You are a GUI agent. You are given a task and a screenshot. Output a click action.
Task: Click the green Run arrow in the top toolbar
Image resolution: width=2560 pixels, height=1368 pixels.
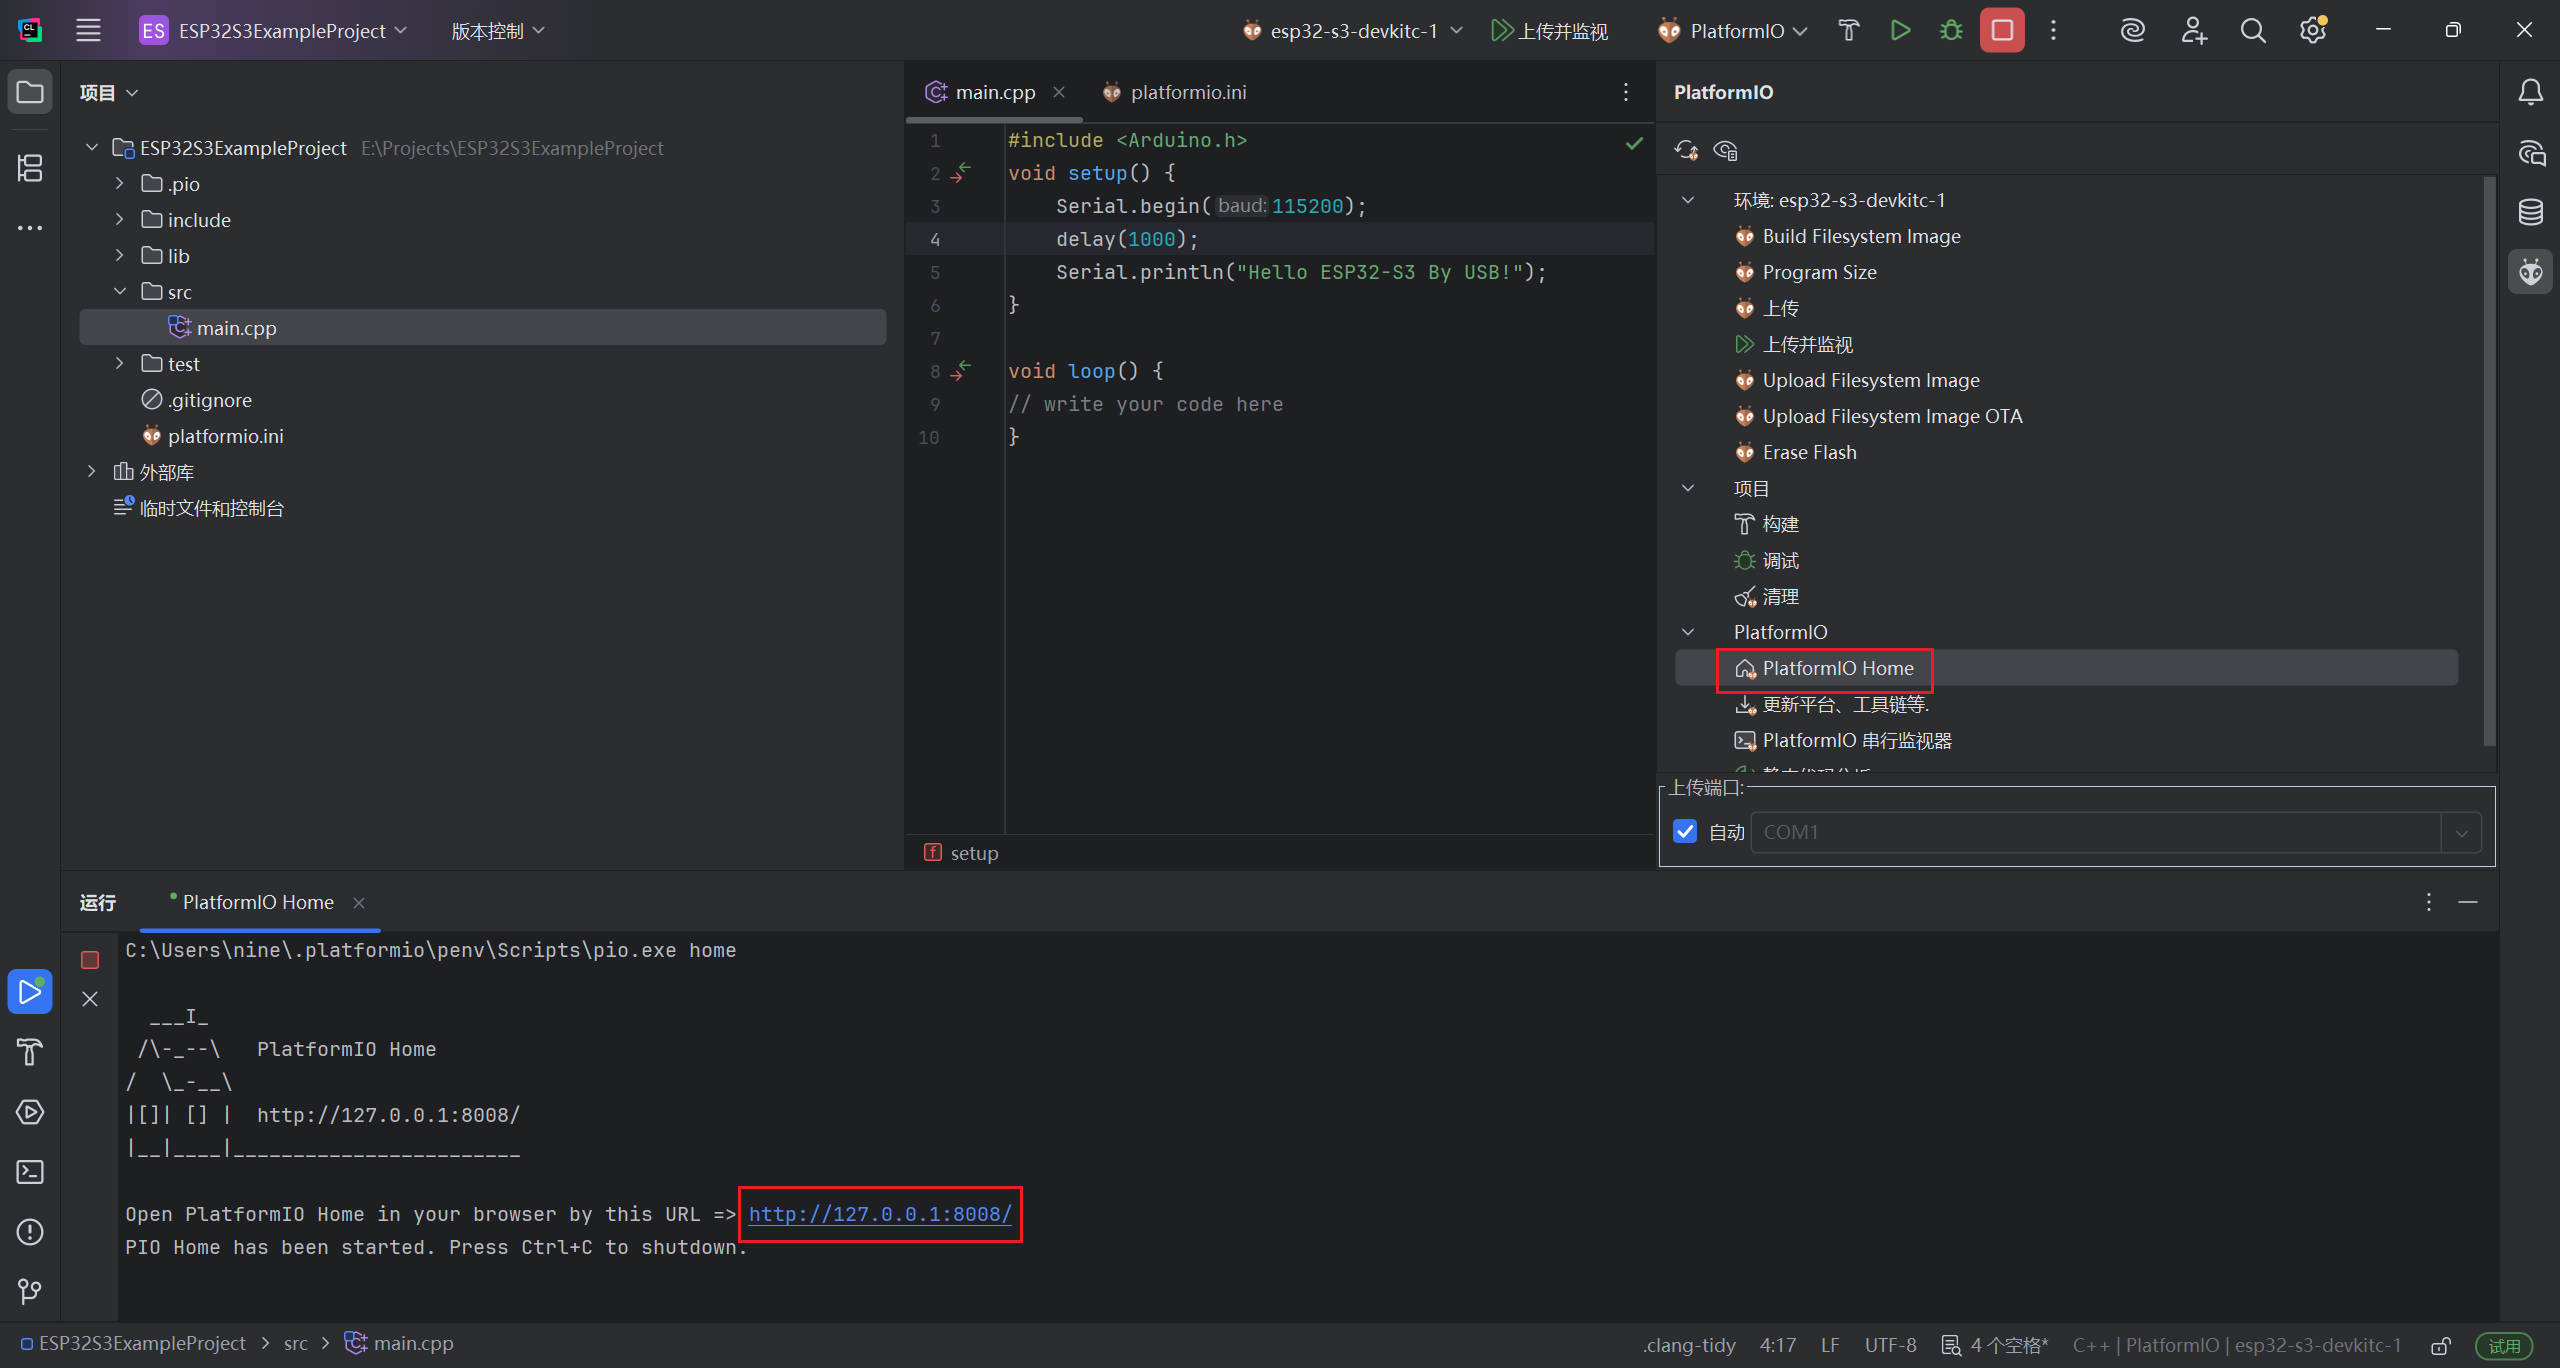[x=1900, y=31]
